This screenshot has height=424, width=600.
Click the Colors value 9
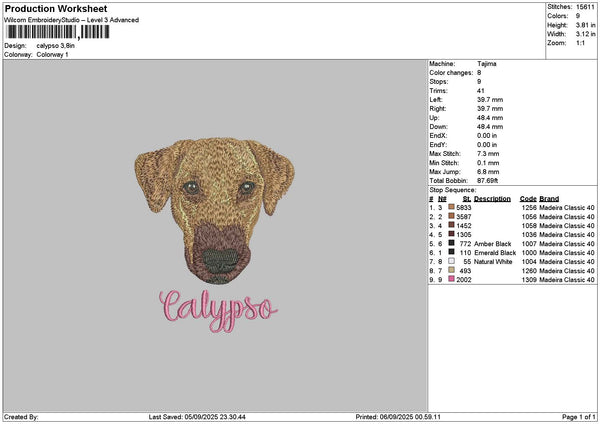578,16
